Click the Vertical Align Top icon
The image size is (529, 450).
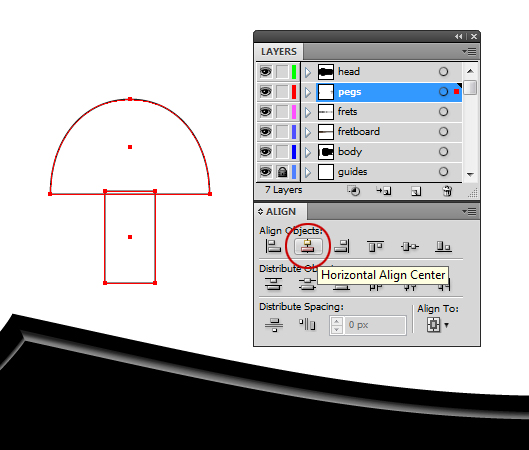pyautogui.click(x=375, y=246)
